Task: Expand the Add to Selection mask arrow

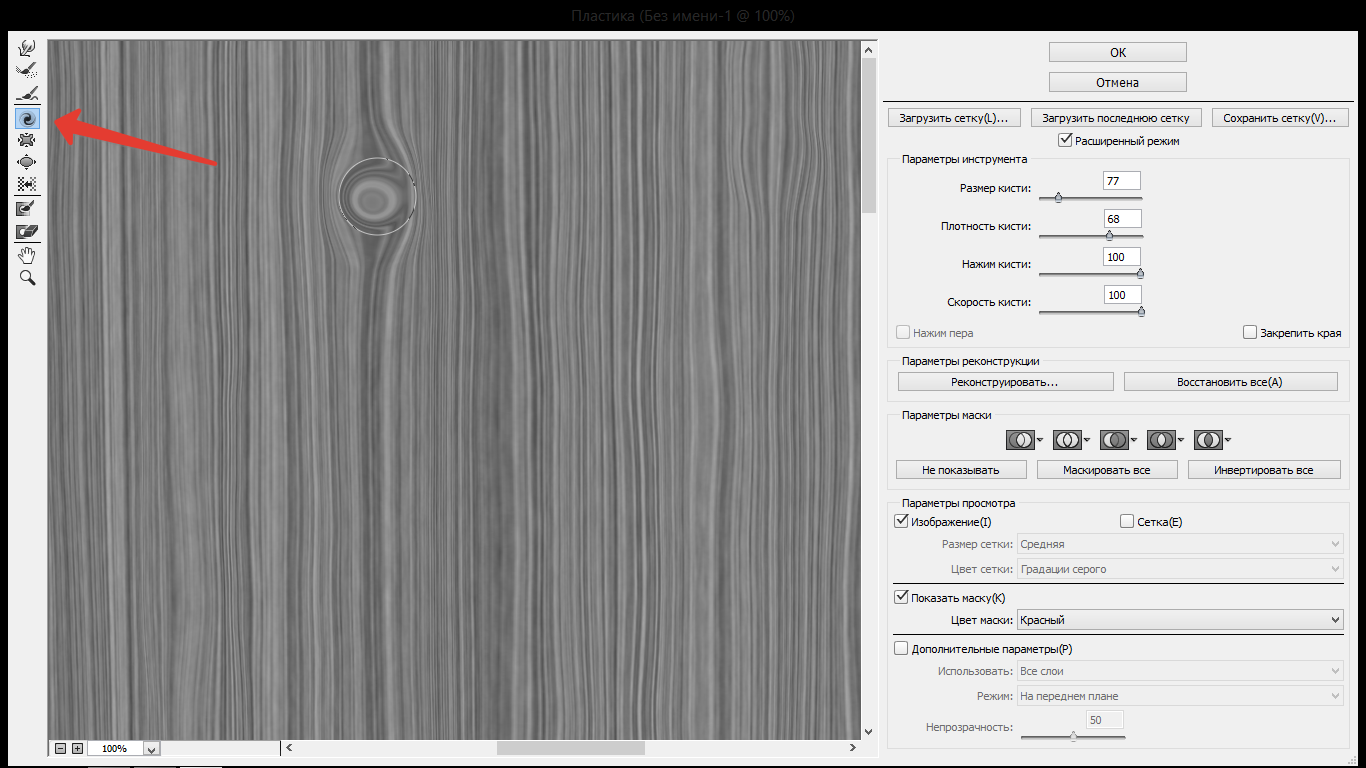Action: pyautogui.click(x=1087, y=440)
